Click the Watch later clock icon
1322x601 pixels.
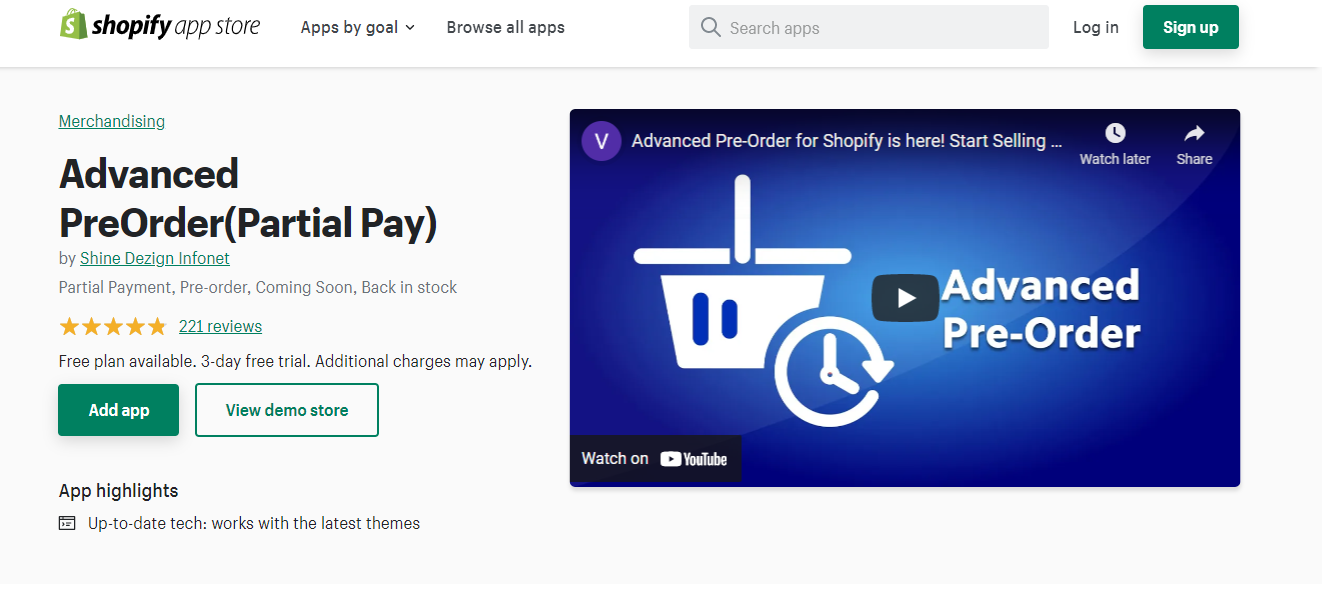click(x=1115, y=133)
